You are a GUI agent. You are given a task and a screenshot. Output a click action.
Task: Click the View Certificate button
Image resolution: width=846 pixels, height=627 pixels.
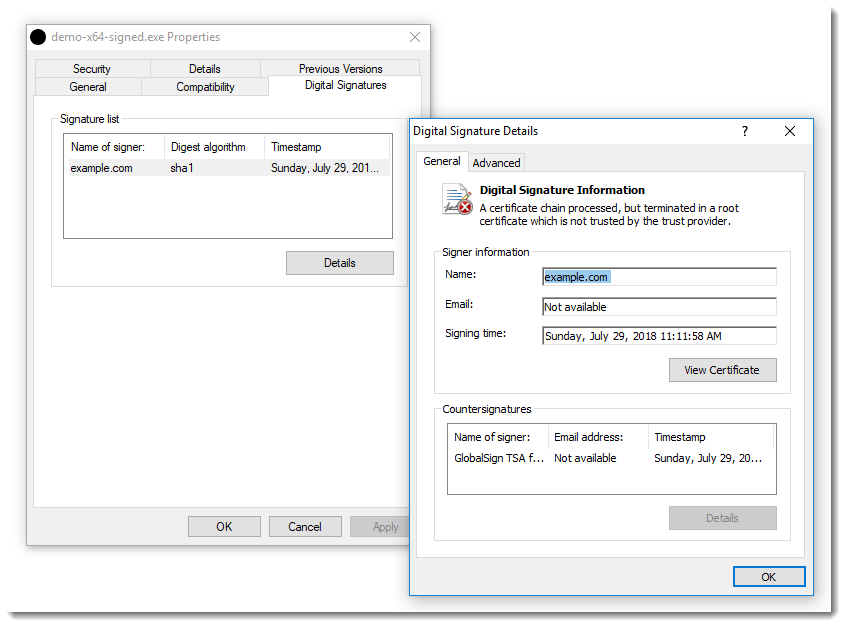(x=722, y=370)
